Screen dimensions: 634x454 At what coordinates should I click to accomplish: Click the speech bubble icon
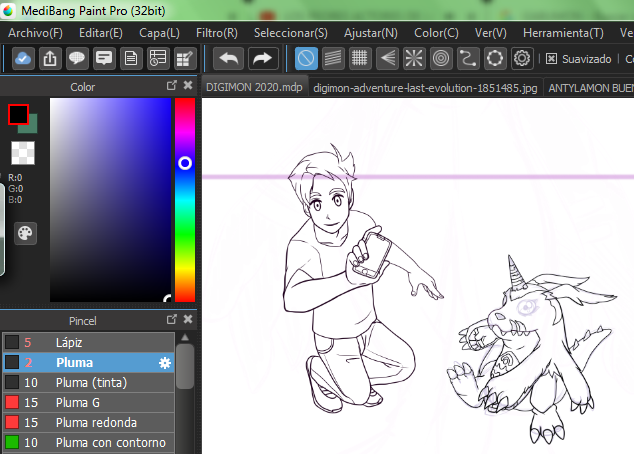point(77,59)
